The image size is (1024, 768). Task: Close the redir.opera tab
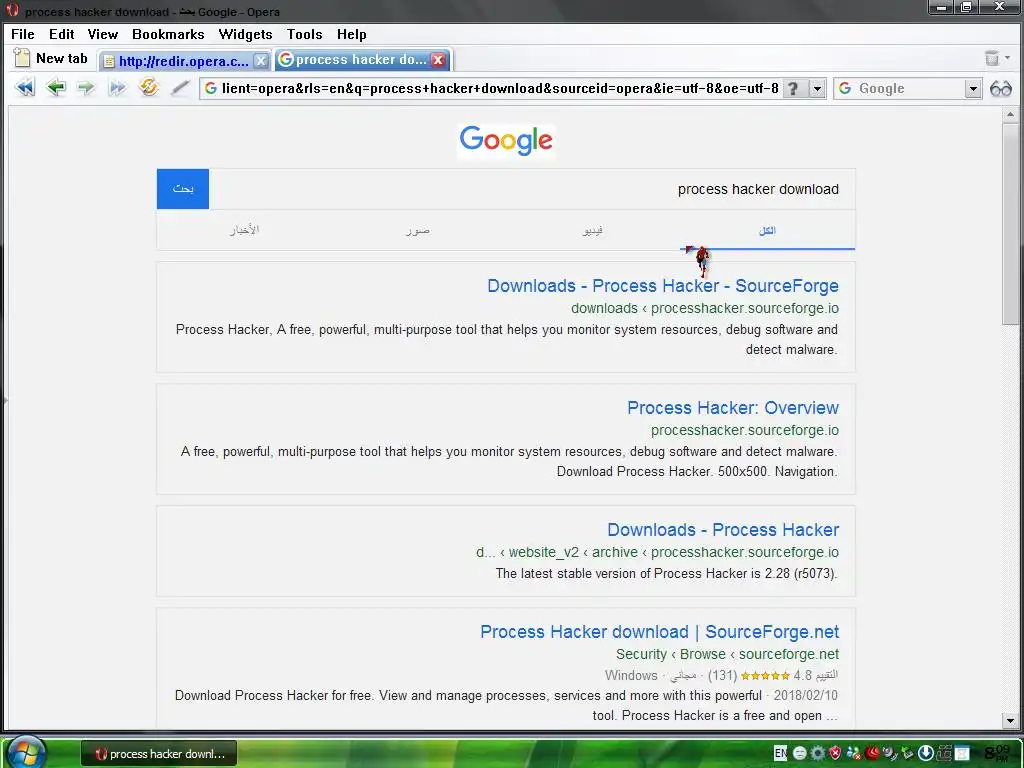tap(261, 61)
